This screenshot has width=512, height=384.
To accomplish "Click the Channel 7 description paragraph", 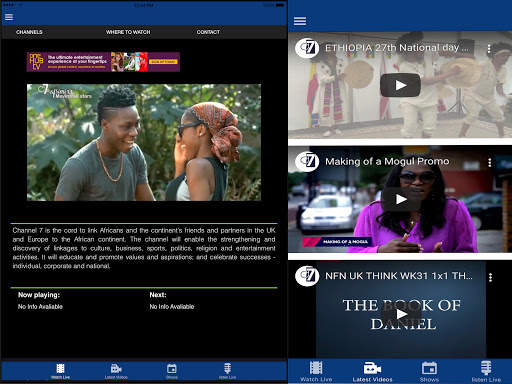I will coord(144,248).
